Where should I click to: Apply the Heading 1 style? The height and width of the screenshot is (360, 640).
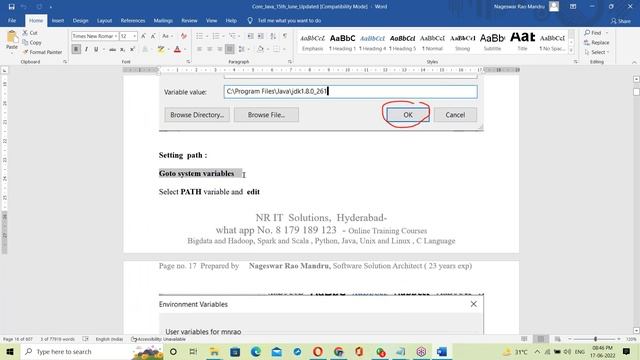coord(342,42)
